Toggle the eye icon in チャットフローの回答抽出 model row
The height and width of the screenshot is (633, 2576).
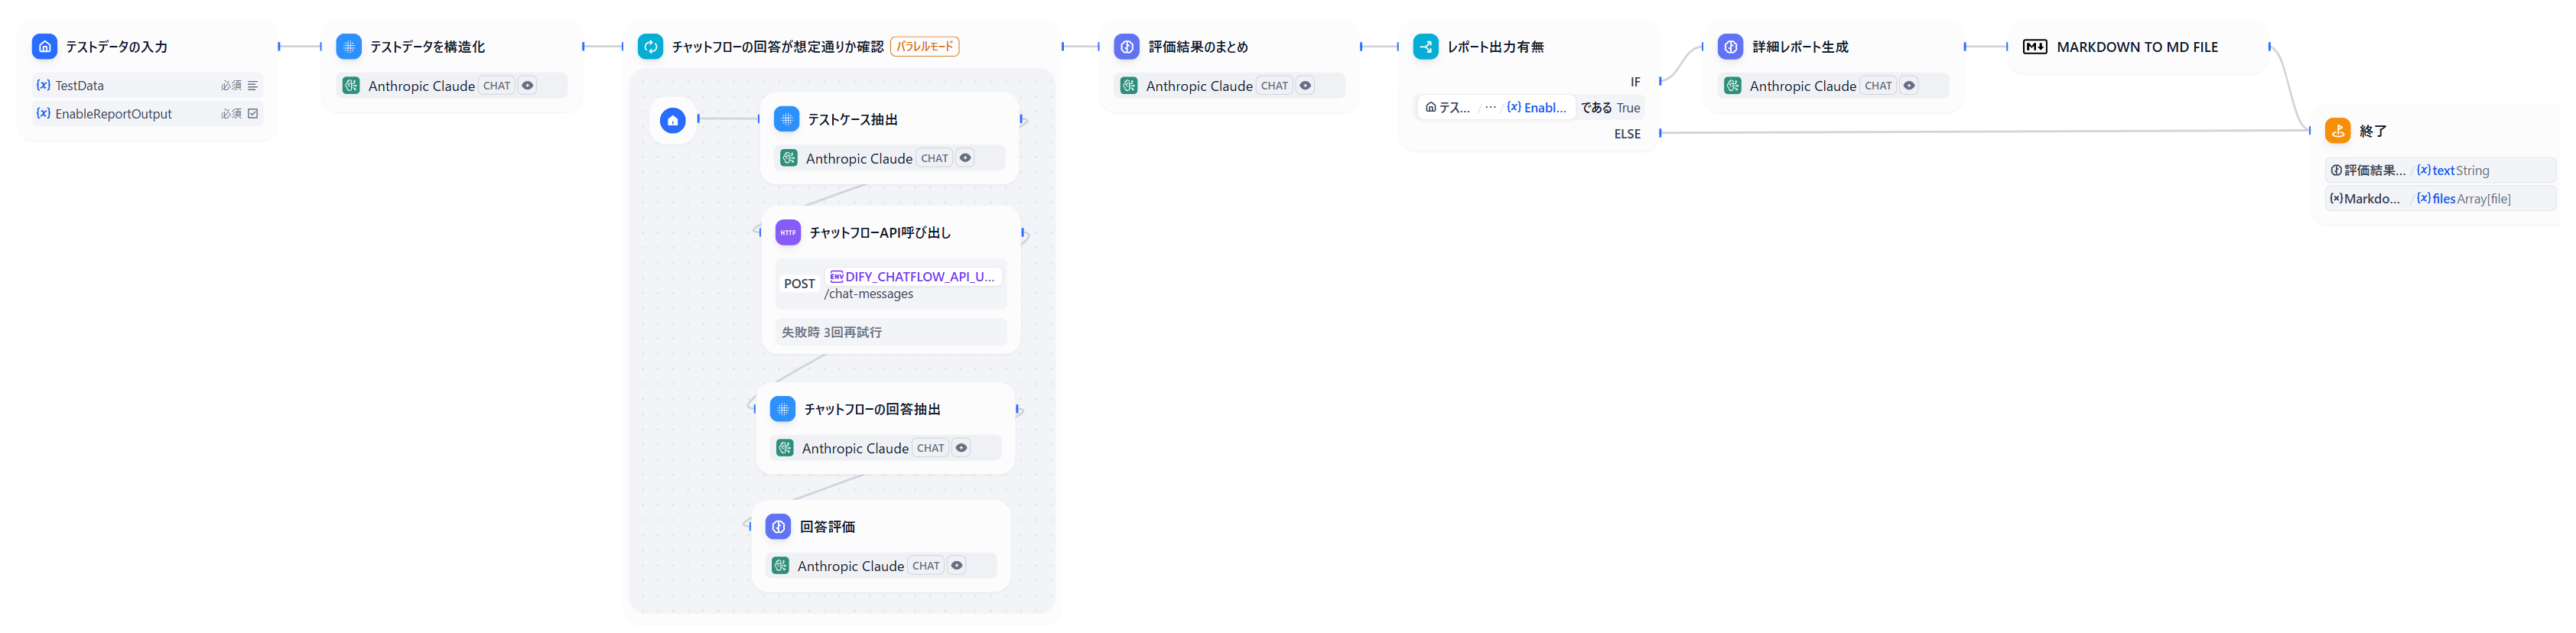click(x=962, y=448)
